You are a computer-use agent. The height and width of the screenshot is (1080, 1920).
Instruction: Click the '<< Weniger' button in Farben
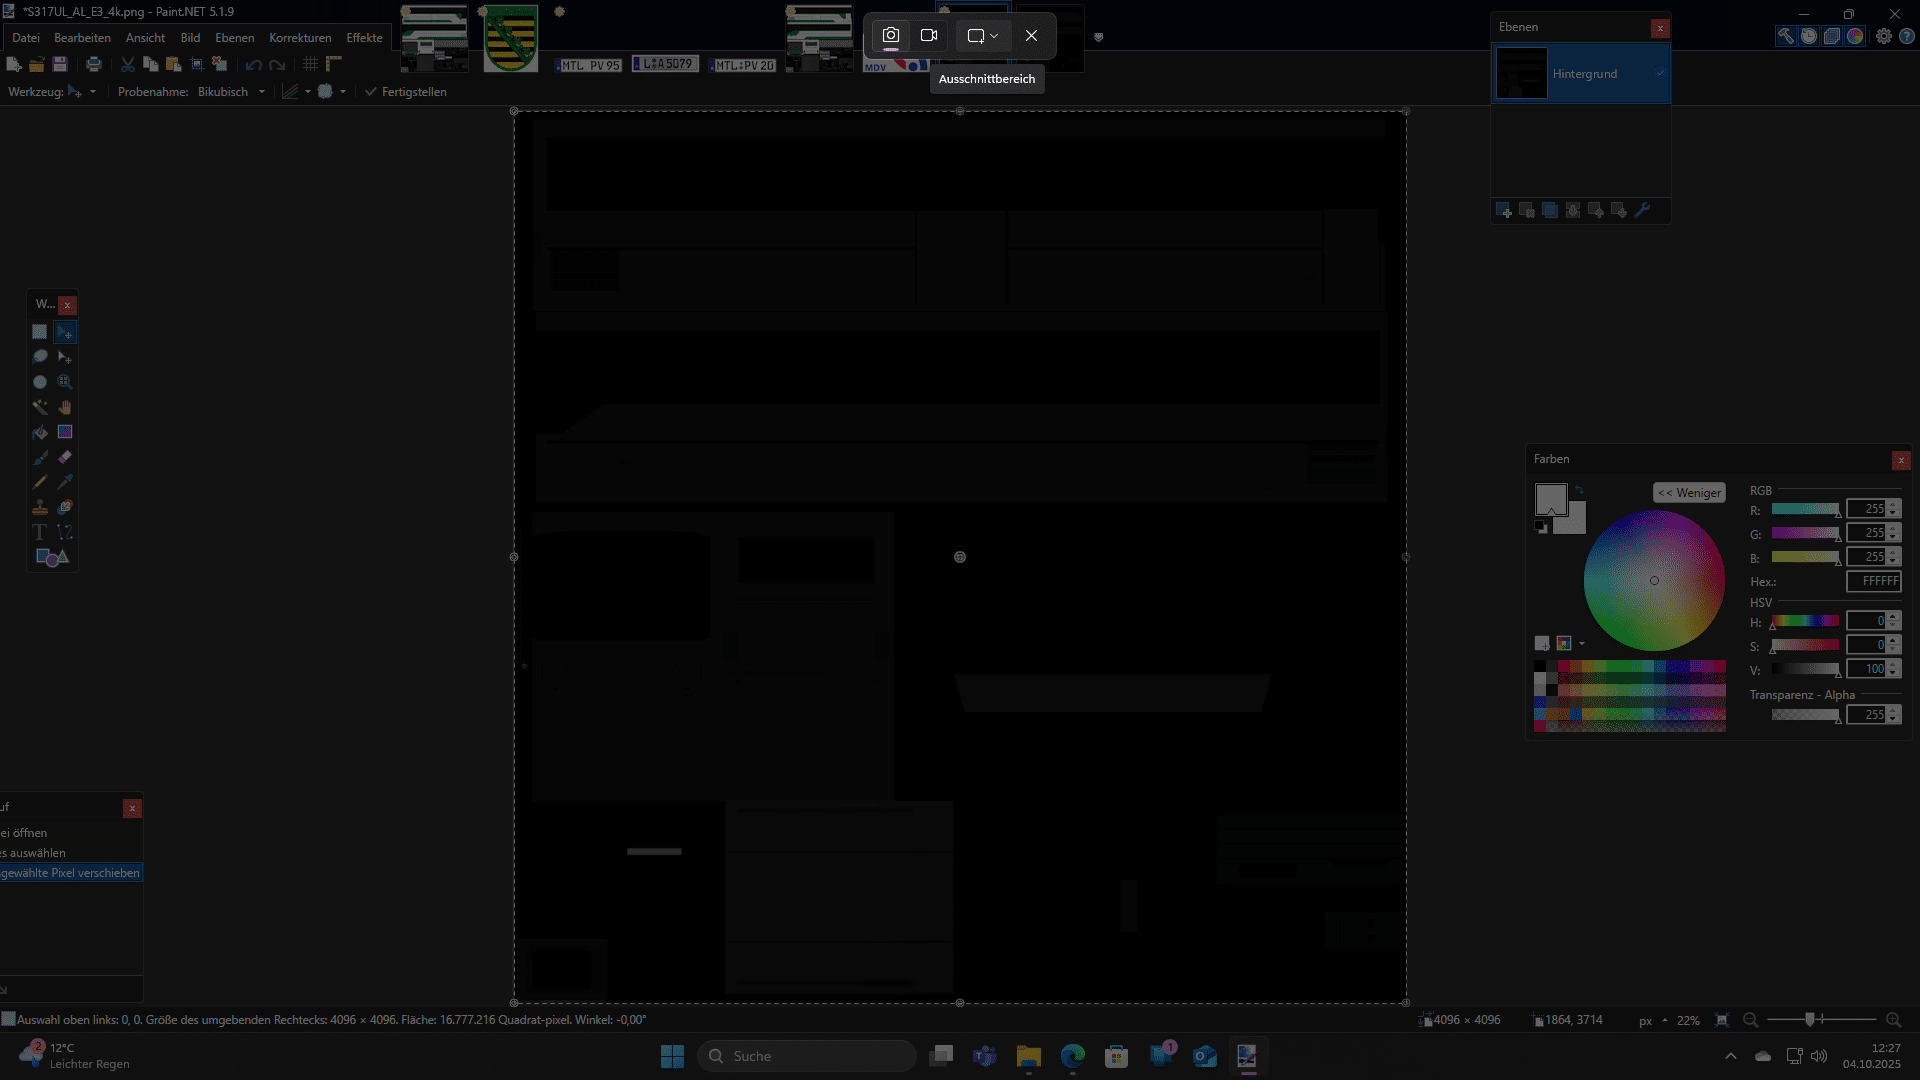(x=1689, y=493)
